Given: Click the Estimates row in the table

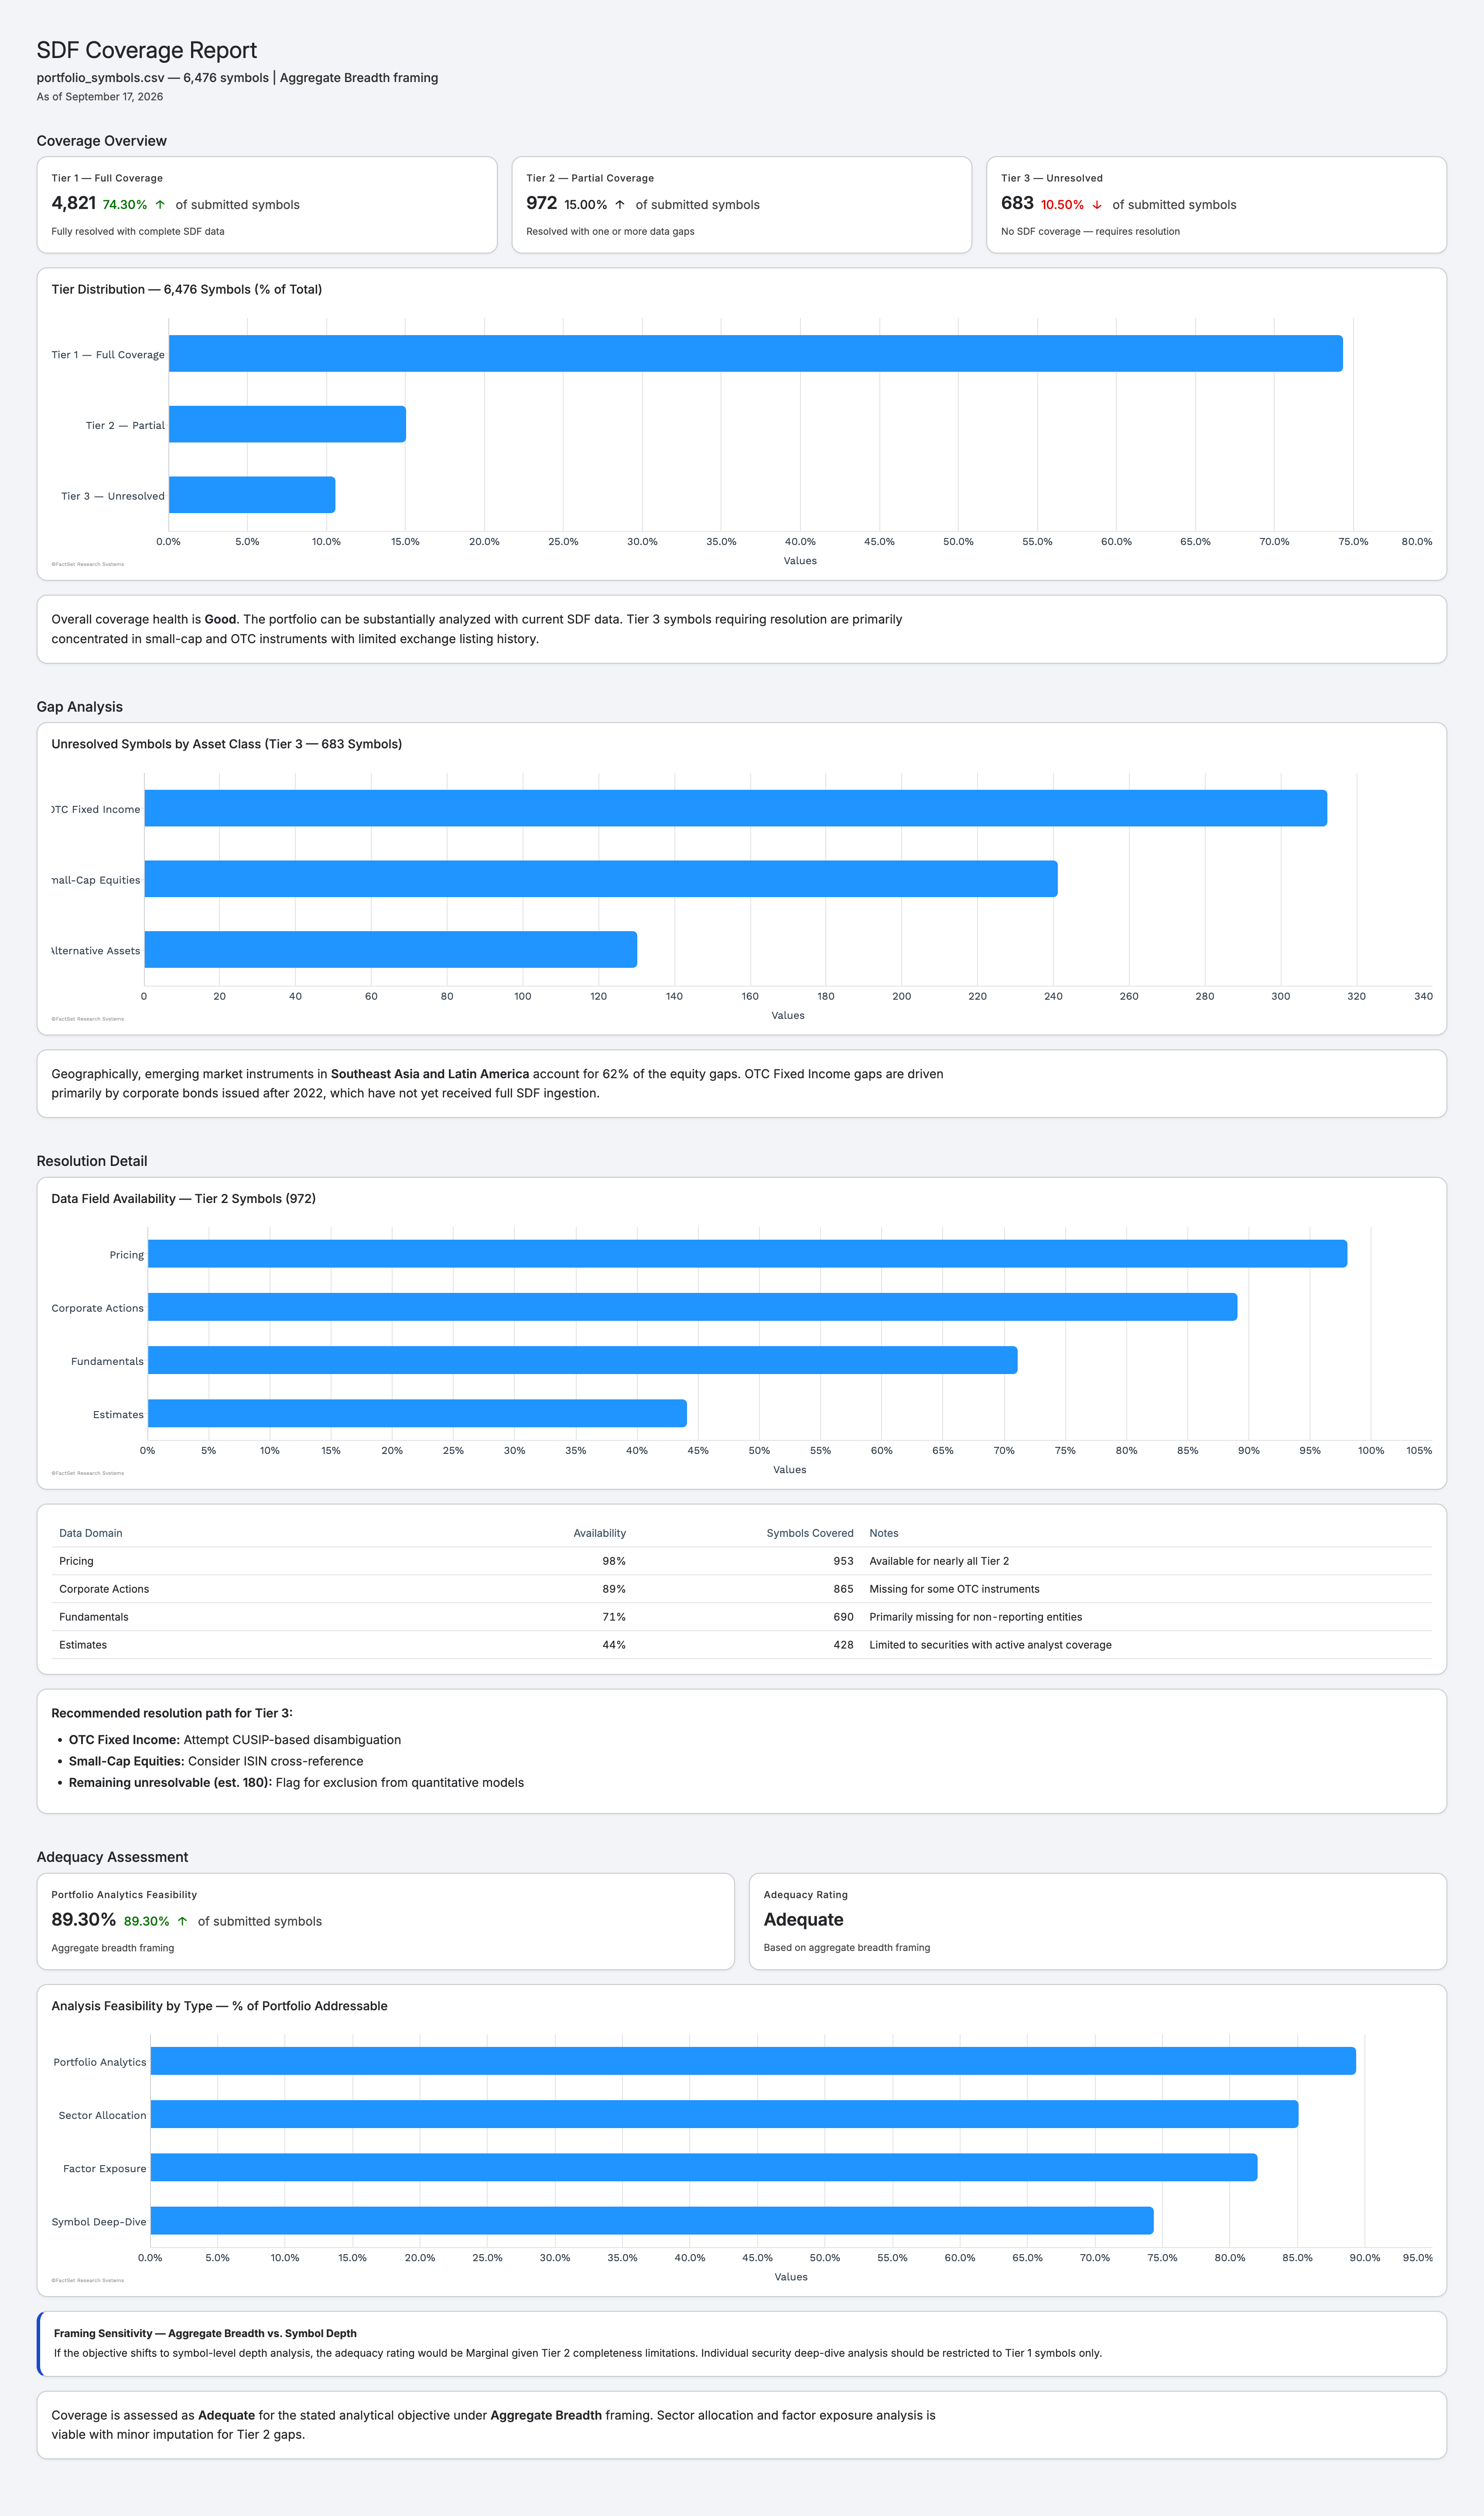Looking at the screenshot, I should (742, 1645).
